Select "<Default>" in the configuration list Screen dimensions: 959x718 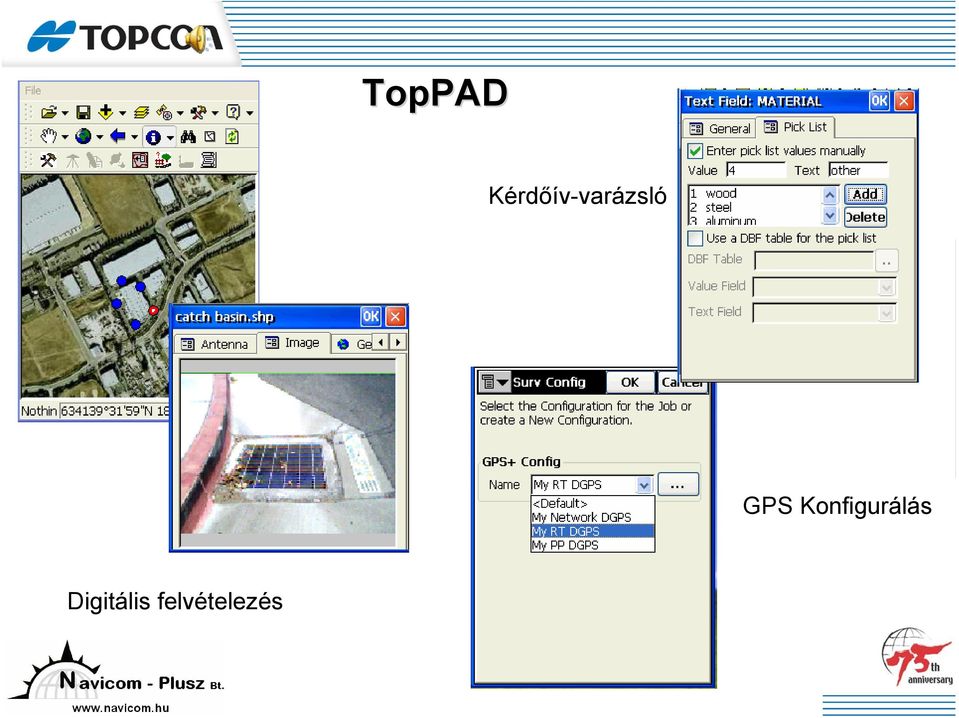[x=593, y=503]
